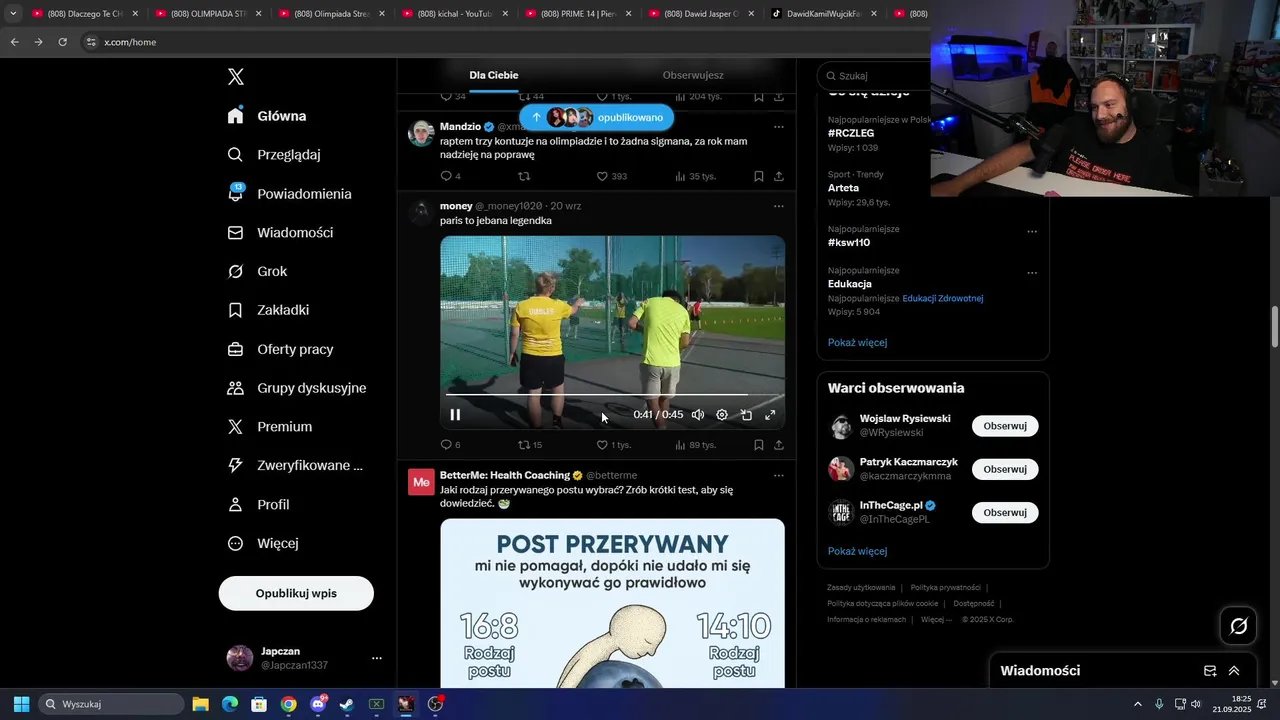Click the X logo in the sidebar
This screenshot has width=1280, height=720.
pos(236,77)
